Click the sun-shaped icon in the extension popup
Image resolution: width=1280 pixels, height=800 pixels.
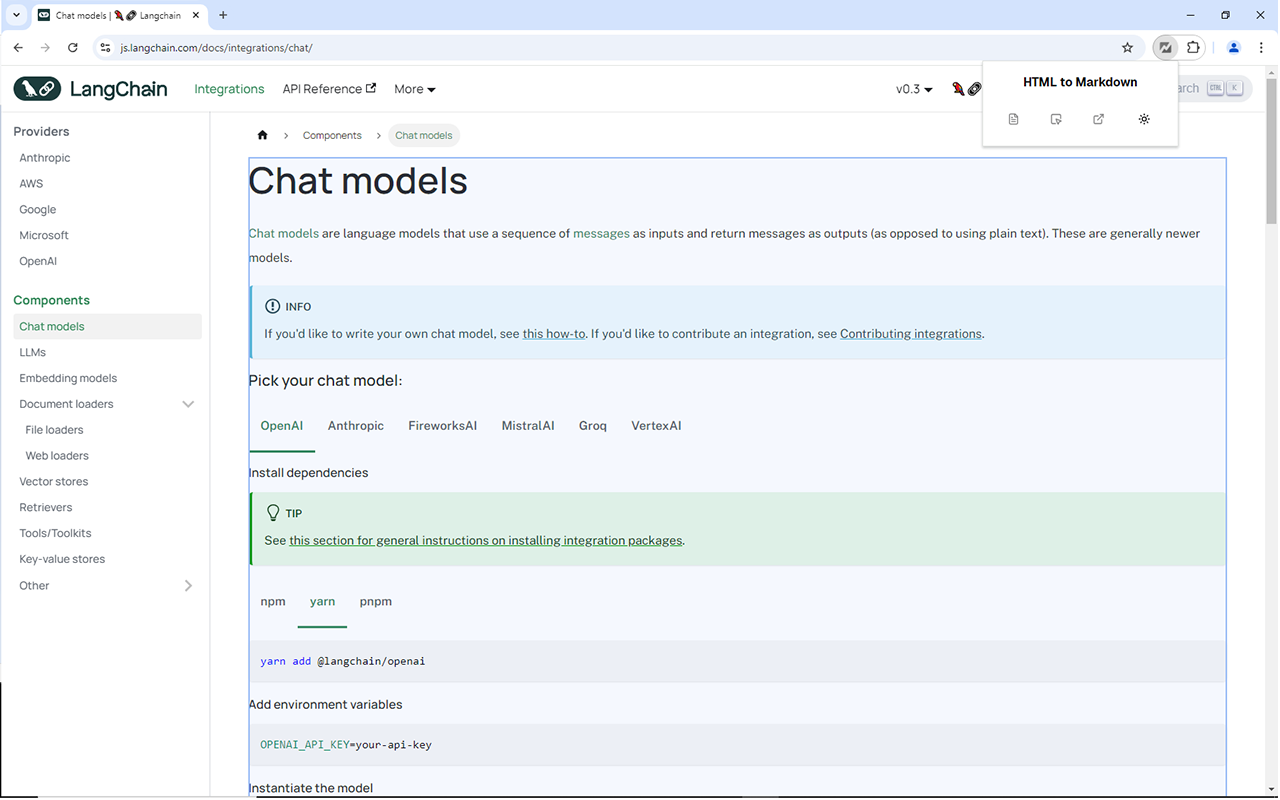tap(1144, 119)
